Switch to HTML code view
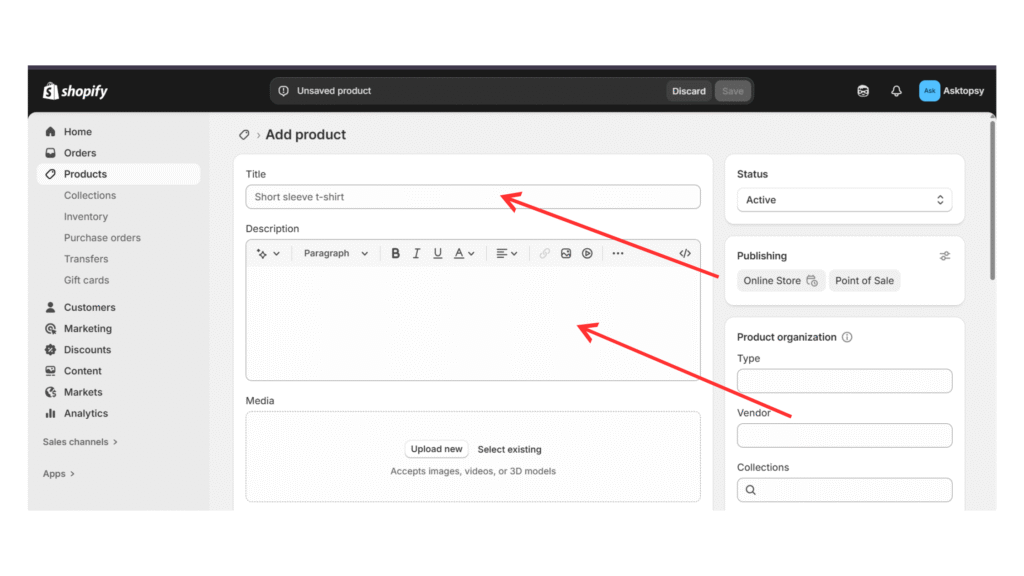 [685, 254]
